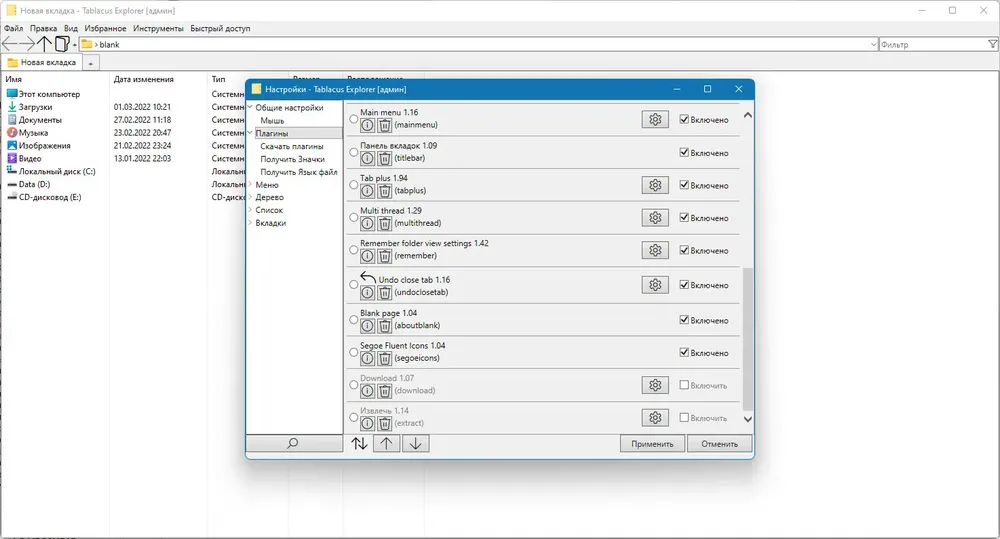Viewport: 1000px width, 539px height.
Task: Enable the Download plugin checkbox
Action: click(684, 385)
